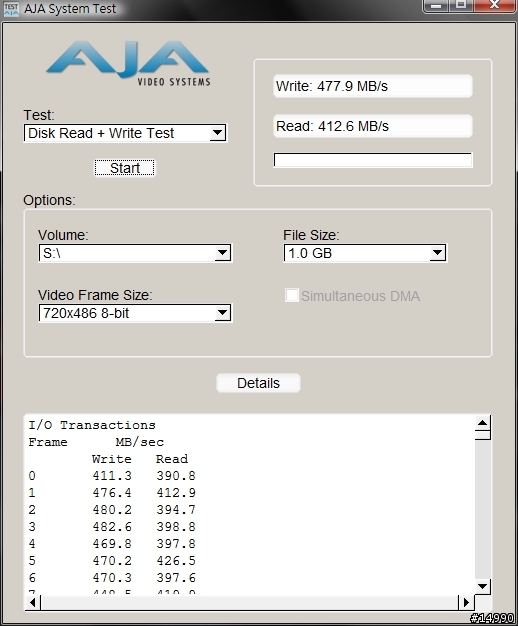The image size is (518, 626).
Task: Click the "Read" column header in the log
Action: click(x=172, y=459)
